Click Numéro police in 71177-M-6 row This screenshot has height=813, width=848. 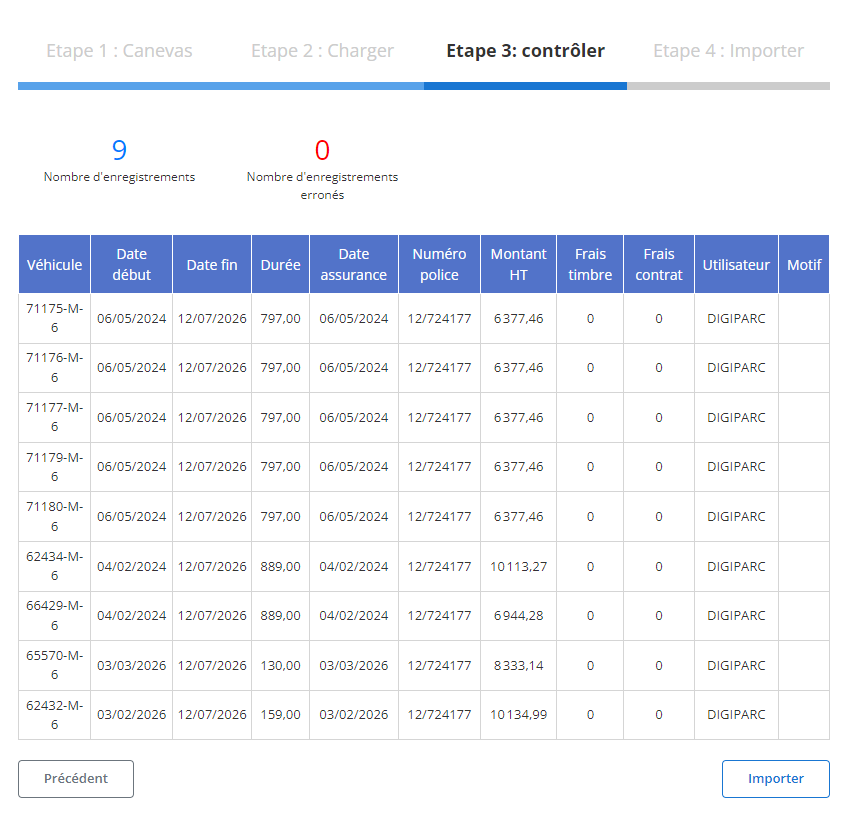tap(439, 418)
